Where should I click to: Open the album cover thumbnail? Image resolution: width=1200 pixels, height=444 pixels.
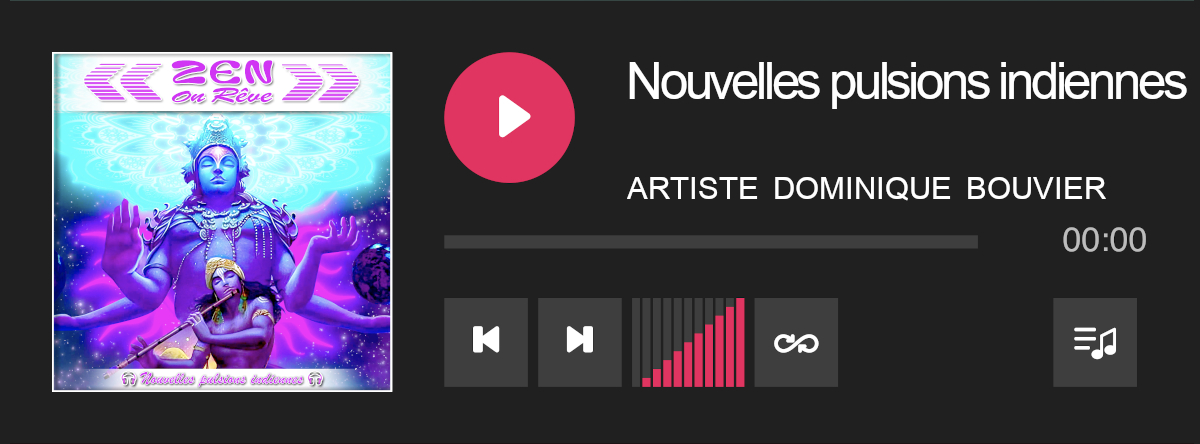point(222,222)
